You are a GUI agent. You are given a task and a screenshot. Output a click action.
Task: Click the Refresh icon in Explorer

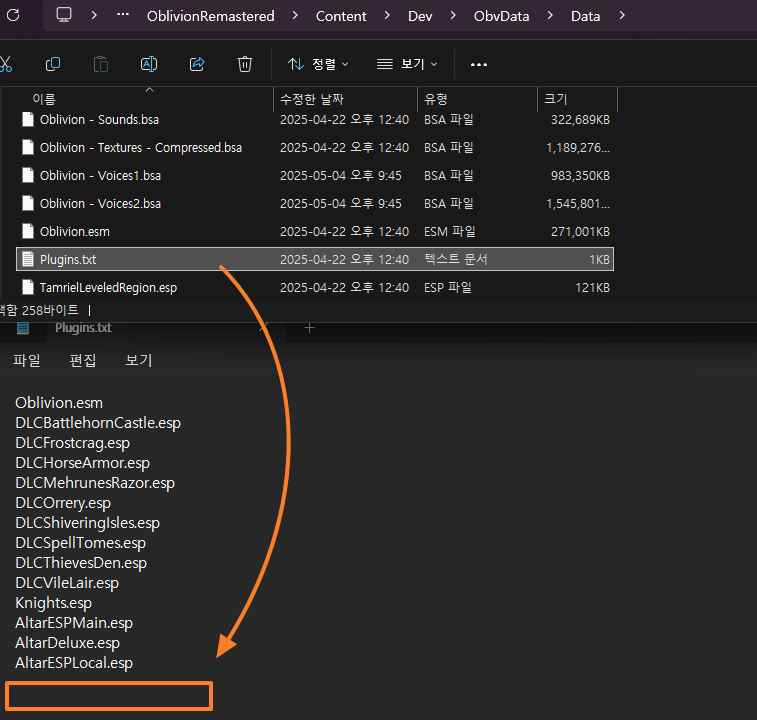tap(13, 15)
